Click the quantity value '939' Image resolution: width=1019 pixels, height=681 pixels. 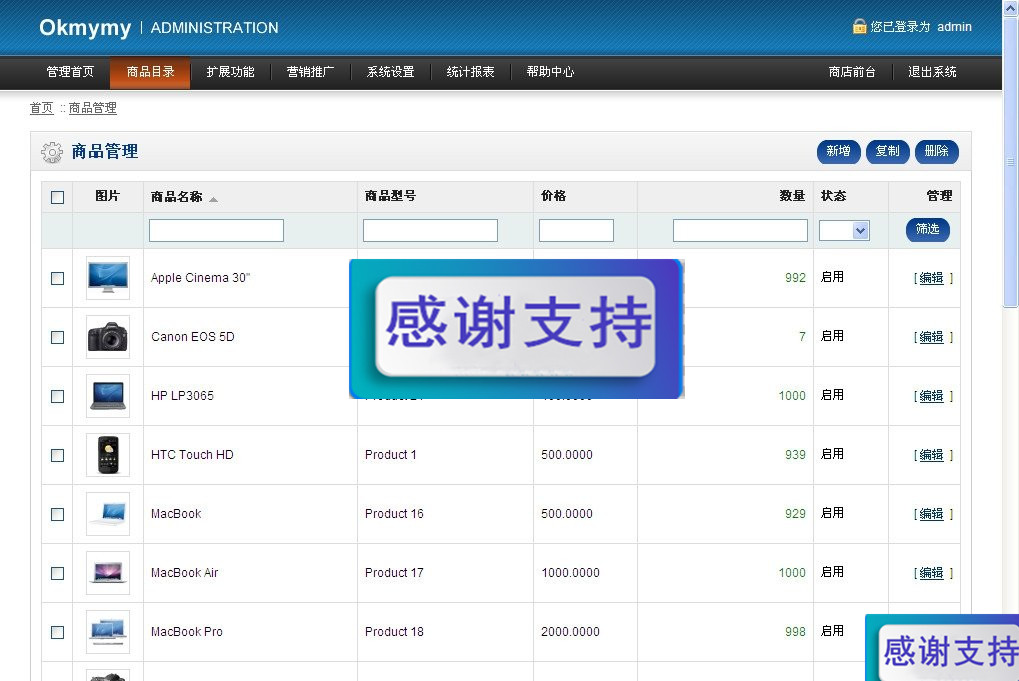(x=795, y=455)
